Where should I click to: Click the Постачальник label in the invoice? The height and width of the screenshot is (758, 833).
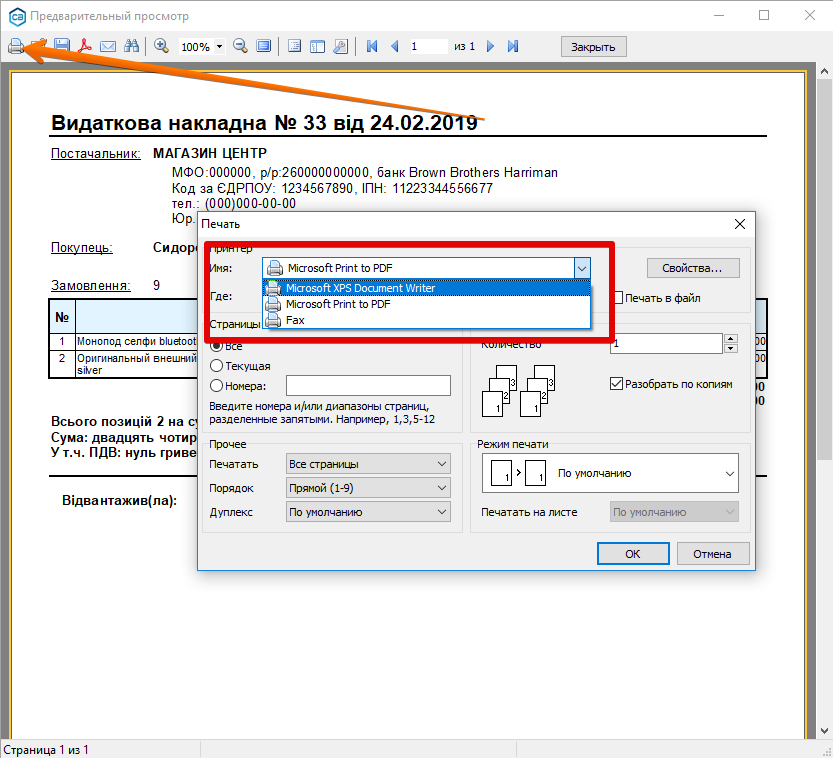point(96,154)
